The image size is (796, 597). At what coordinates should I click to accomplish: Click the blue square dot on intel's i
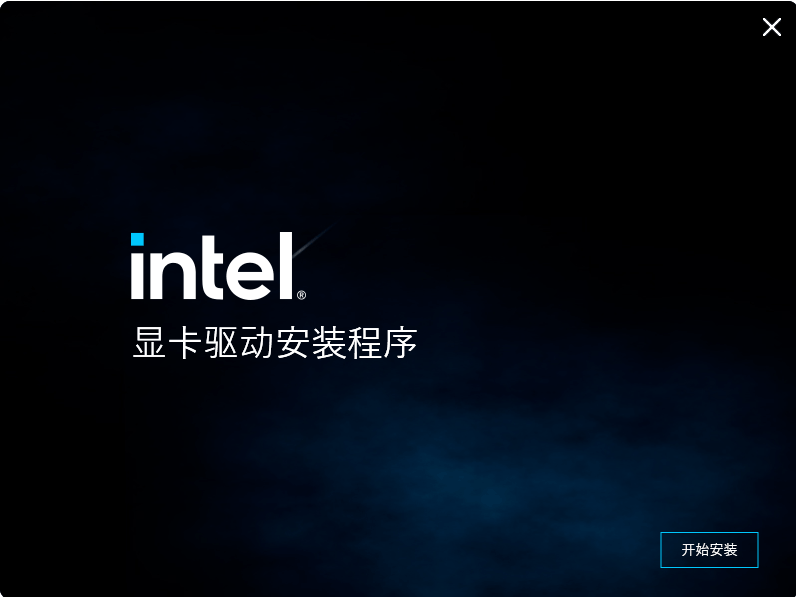(137, 239)
